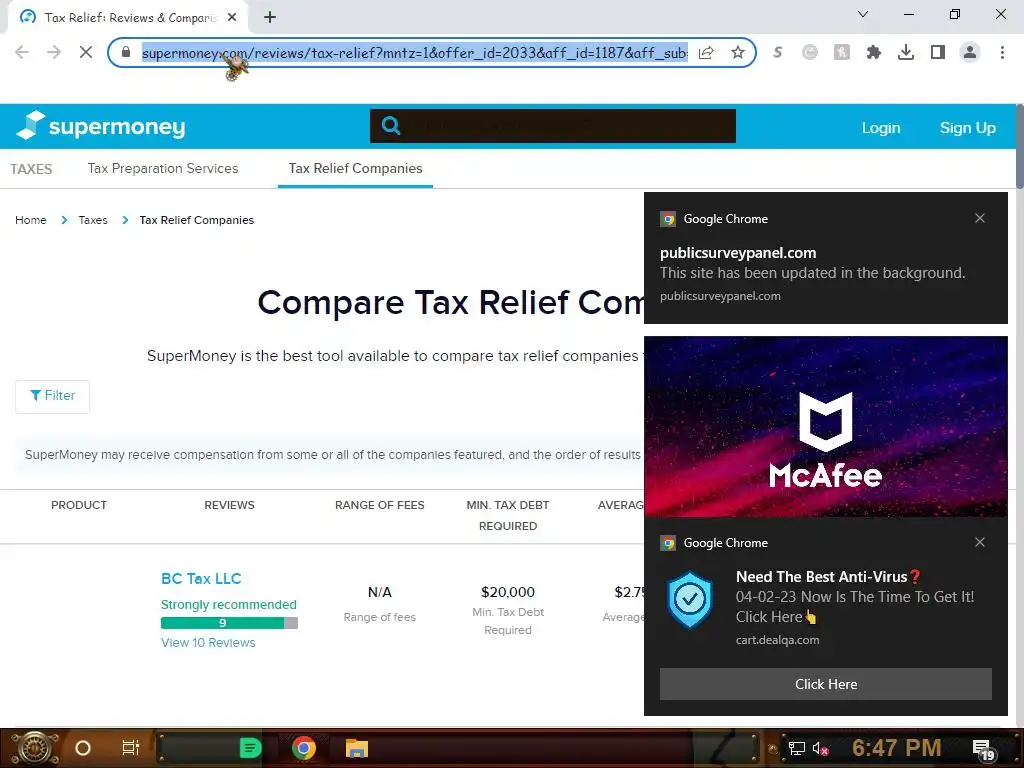Dismiss the anti-virus Chrome notification
Viewport: 1024px width, 768px height.
[980, 542]
